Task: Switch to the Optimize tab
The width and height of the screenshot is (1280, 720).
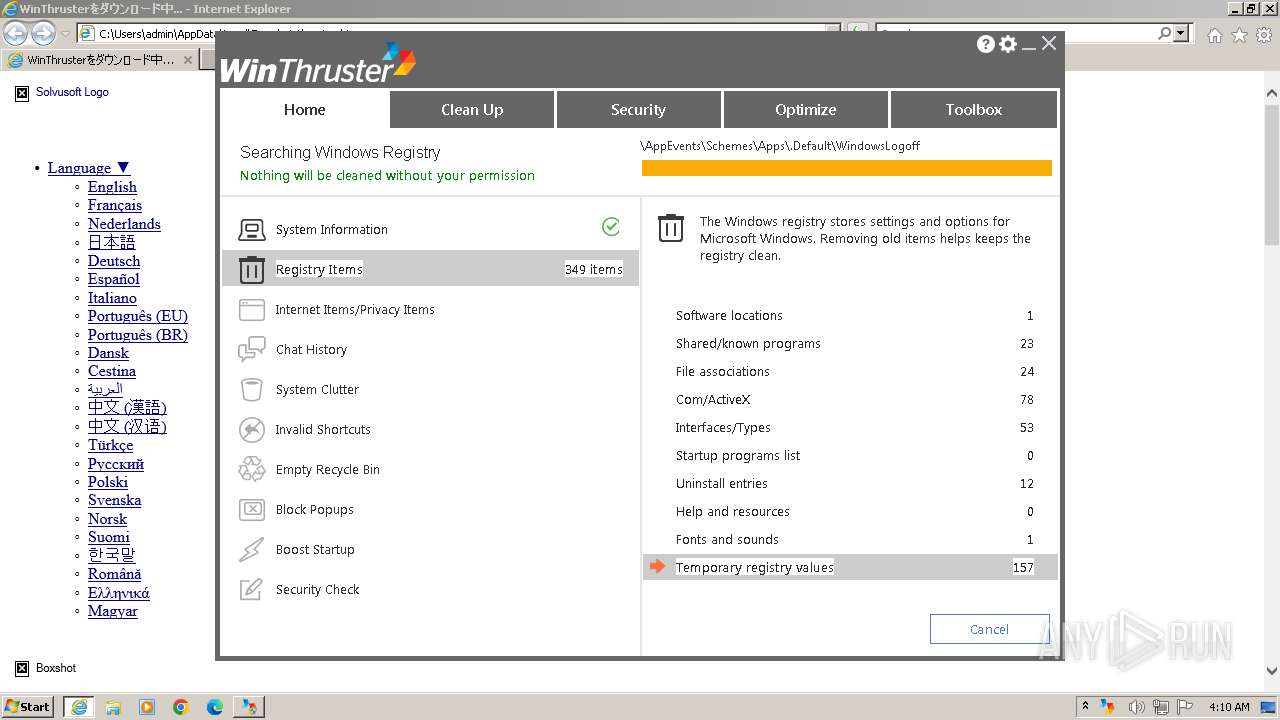Action: point(805,110)
